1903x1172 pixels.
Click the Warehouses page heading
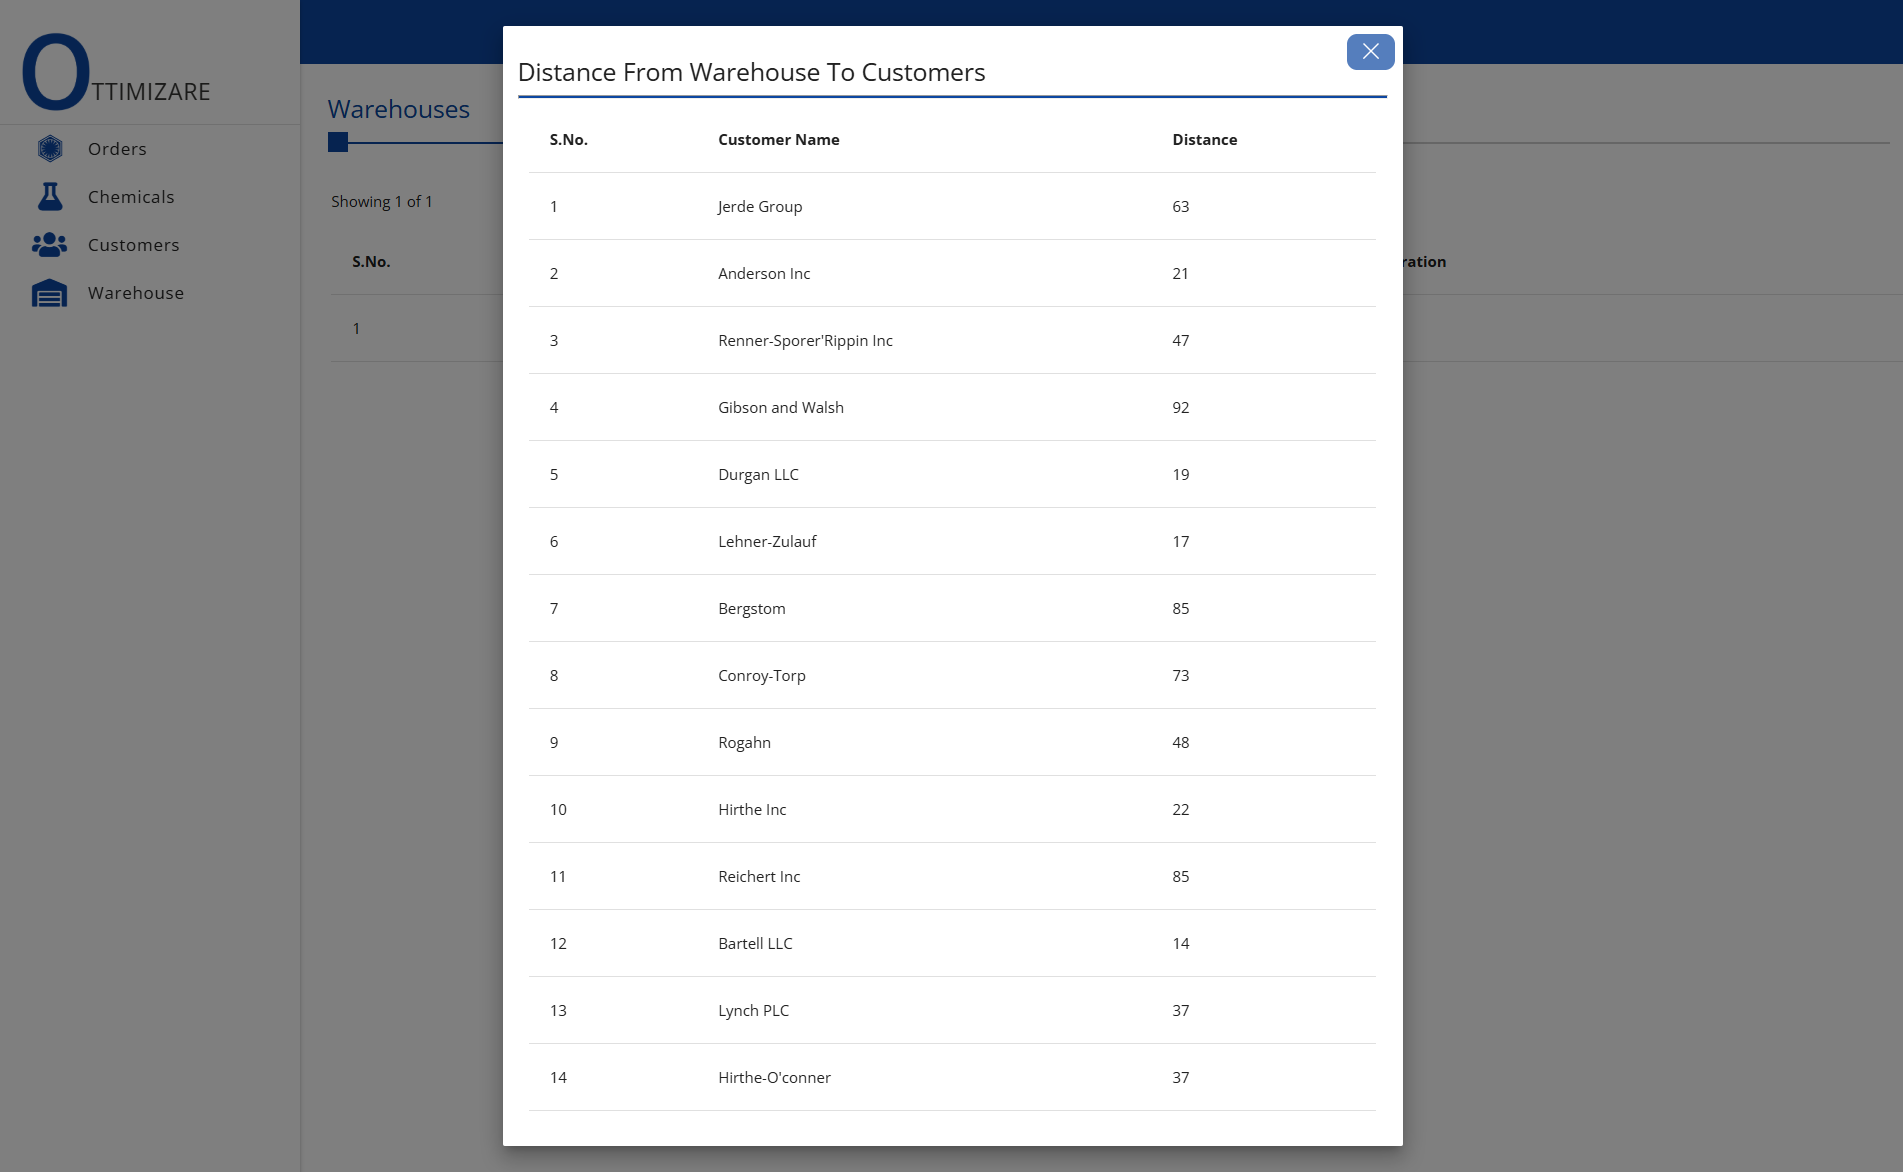point(398,109)
